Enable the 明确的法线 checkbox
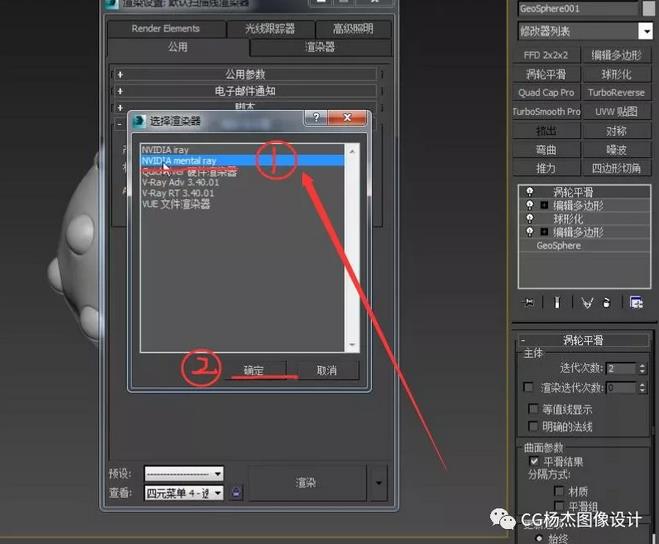The image size is (659, 544). (x=533, y=426)
